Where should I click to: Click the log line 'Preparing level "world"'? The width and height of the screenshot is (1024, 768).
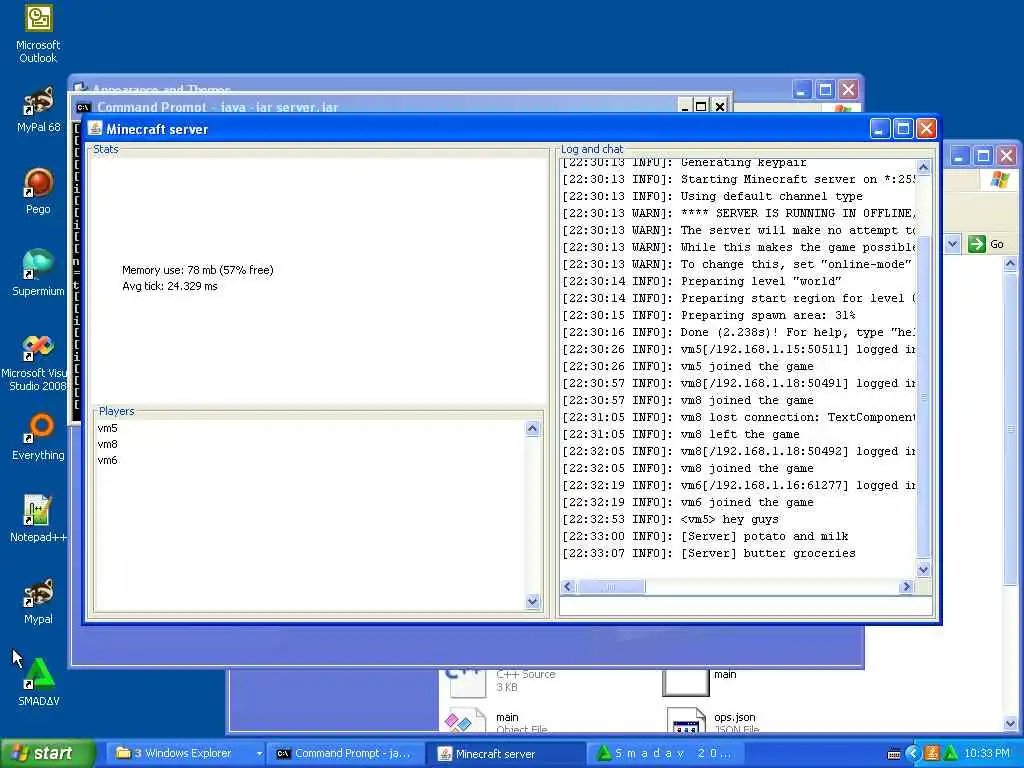click(x=761, y=281)
